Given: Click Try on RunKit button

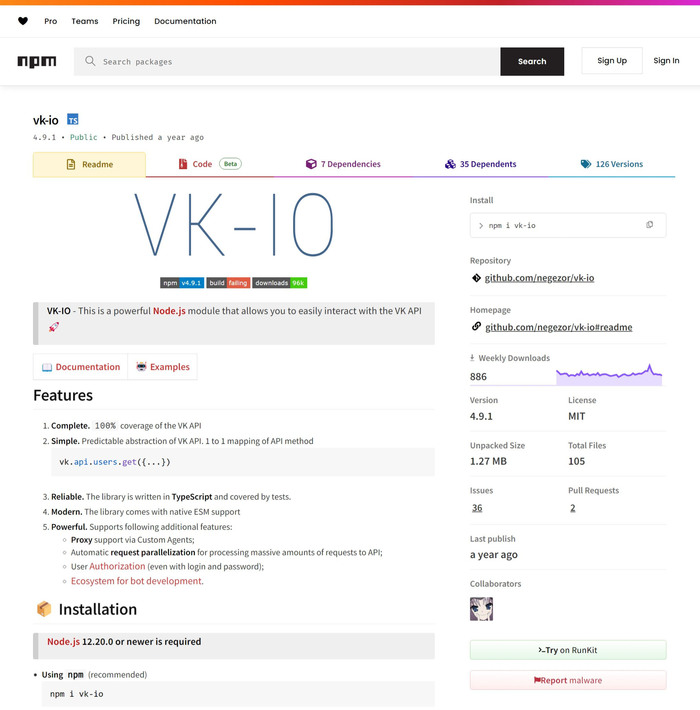Looking at the screenshot, I should (x=568, y=650).
